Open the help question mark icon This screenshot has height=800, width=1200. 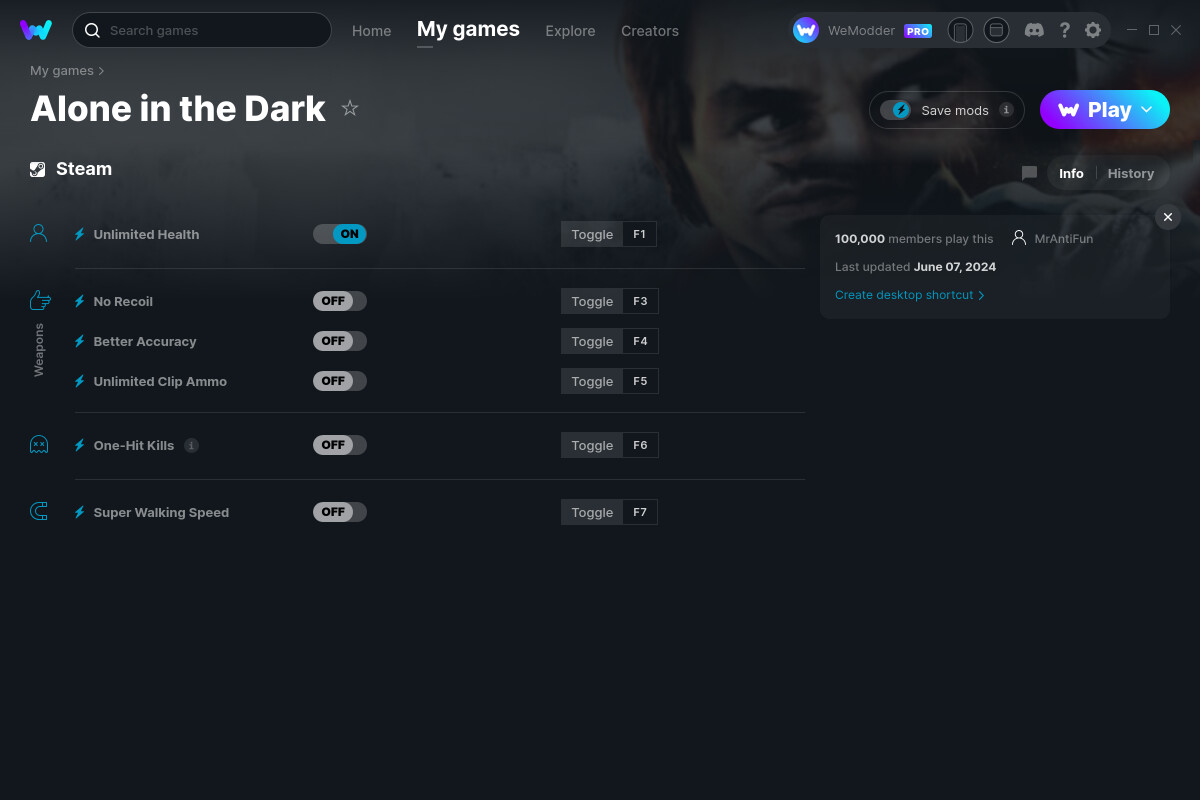pos(1064,30)
